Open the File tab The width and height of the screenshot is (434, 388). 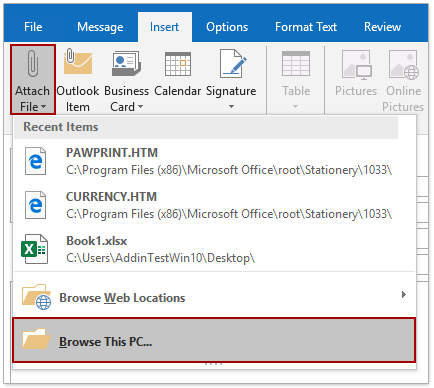tap(33, 27)
